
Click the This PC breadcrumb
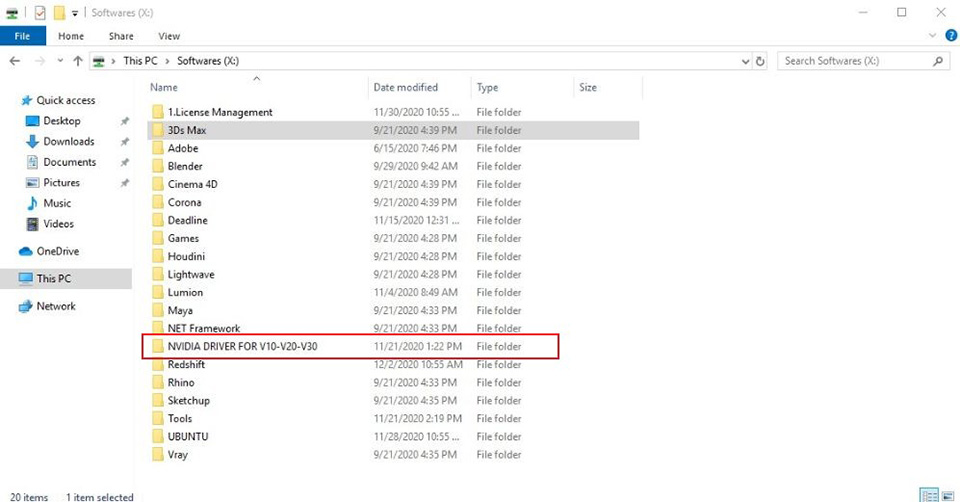(140, 61)
